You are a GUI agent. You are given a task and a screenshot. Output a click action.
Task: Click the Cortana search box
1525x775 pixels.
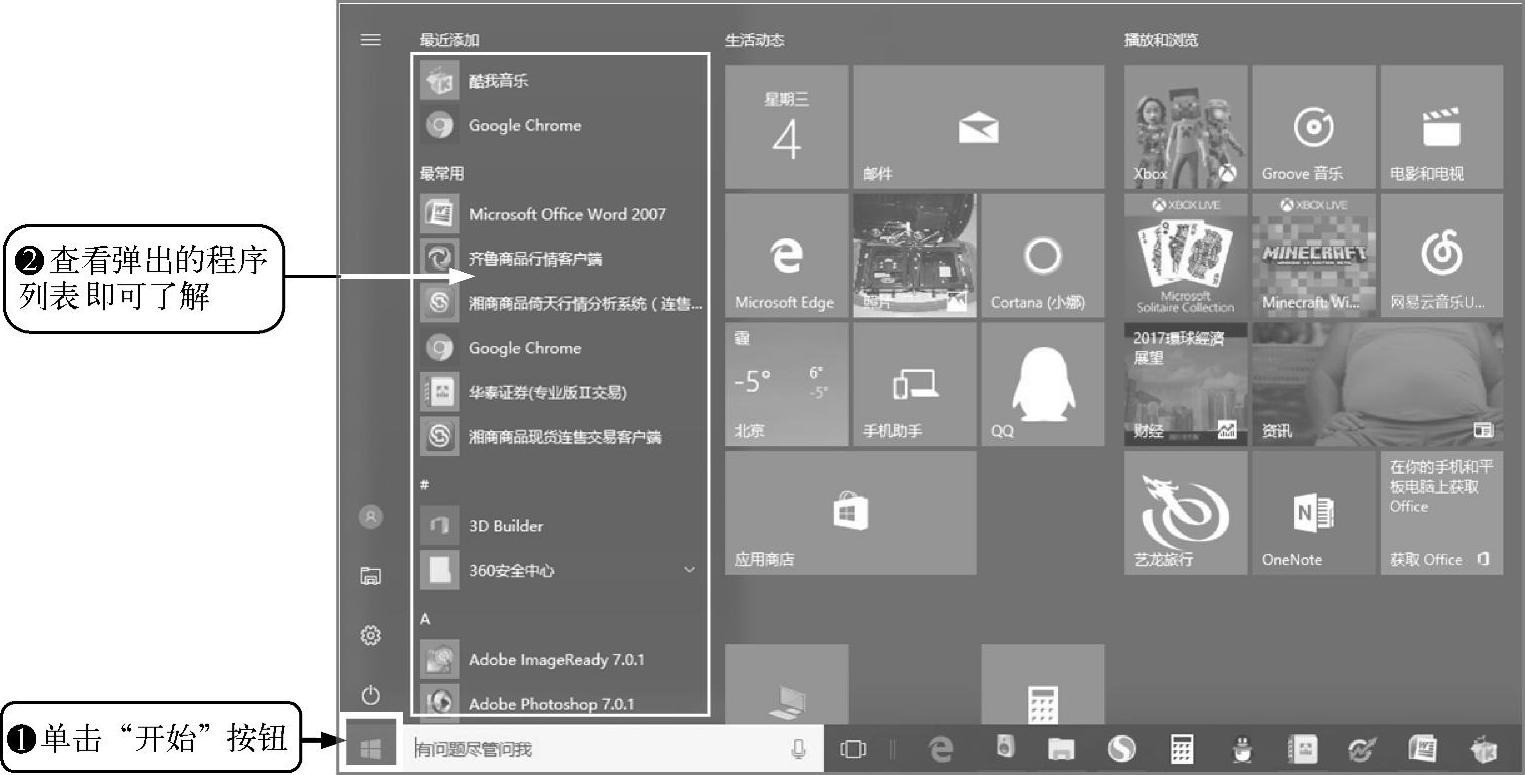click(x=613, y=748)
